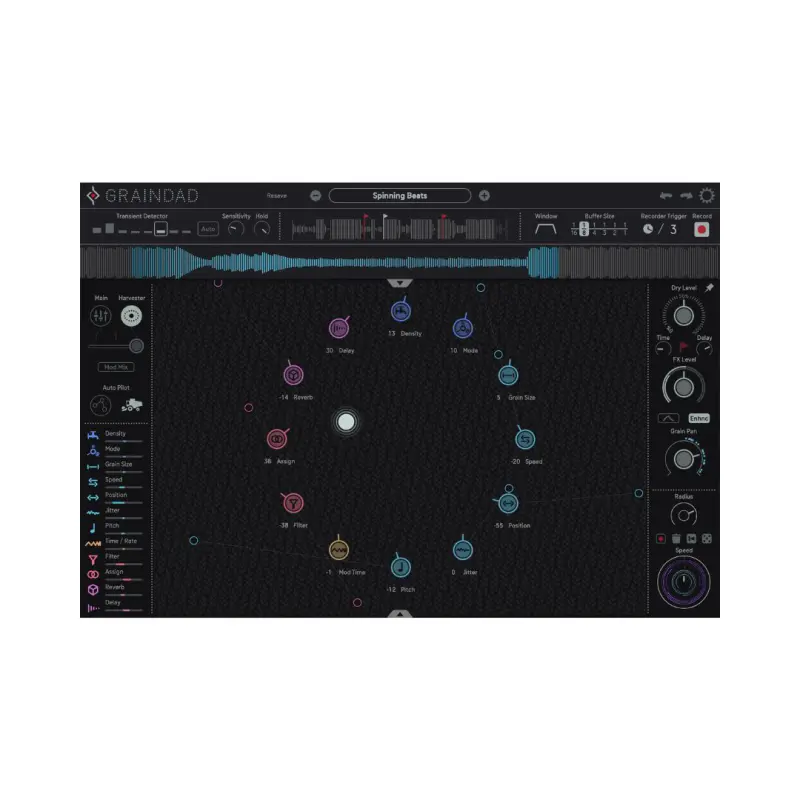Click the Speed node icon in the orbit
The image size is (800, 800).
(525, 439)
